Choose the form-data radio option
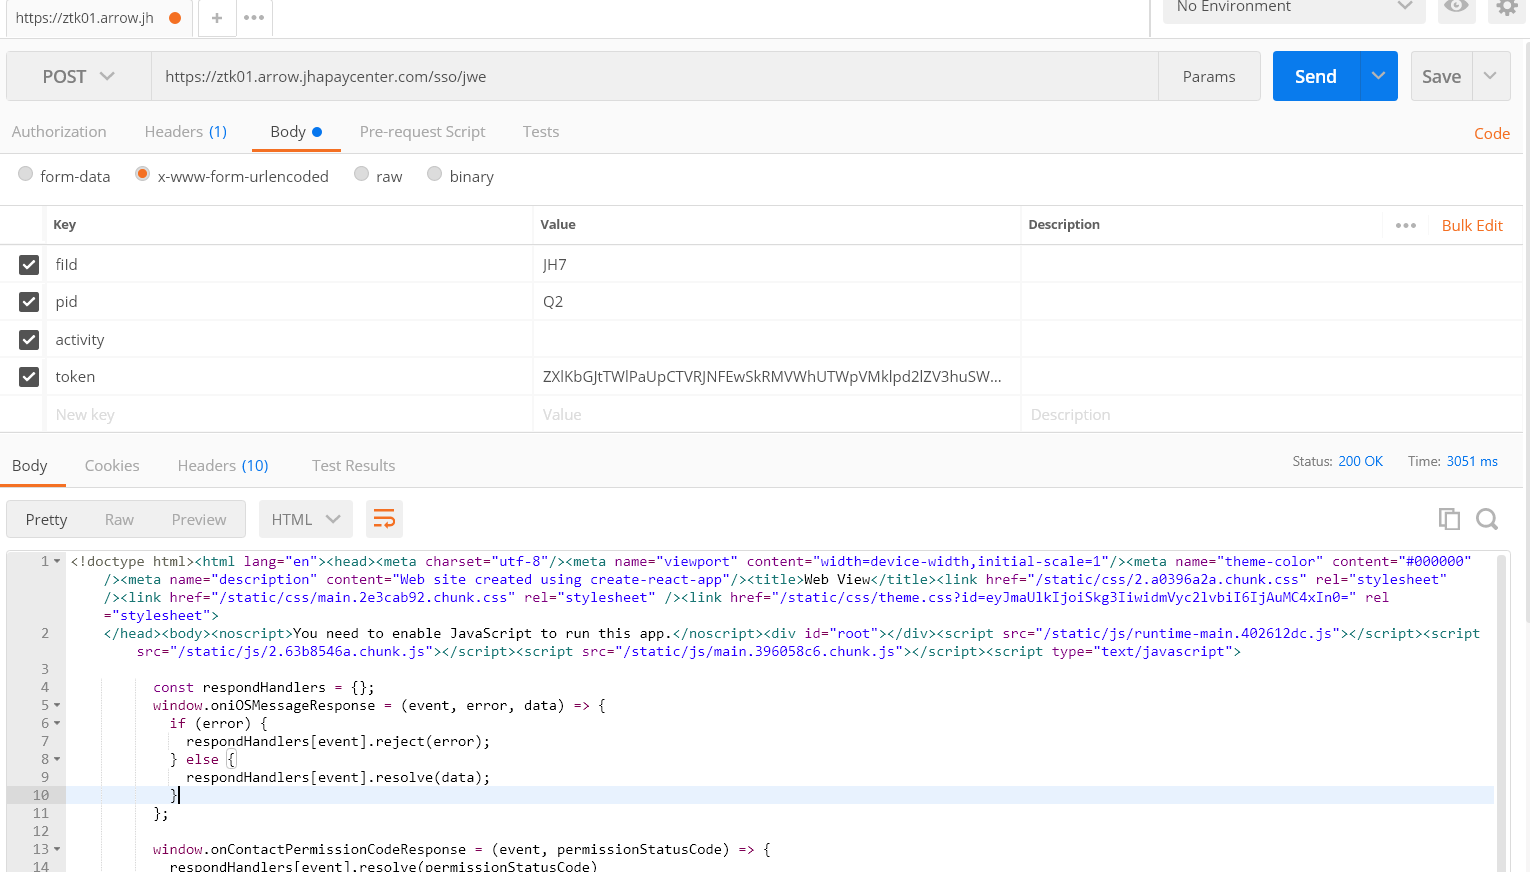1530x872 pixels. (x=26, y=175)
